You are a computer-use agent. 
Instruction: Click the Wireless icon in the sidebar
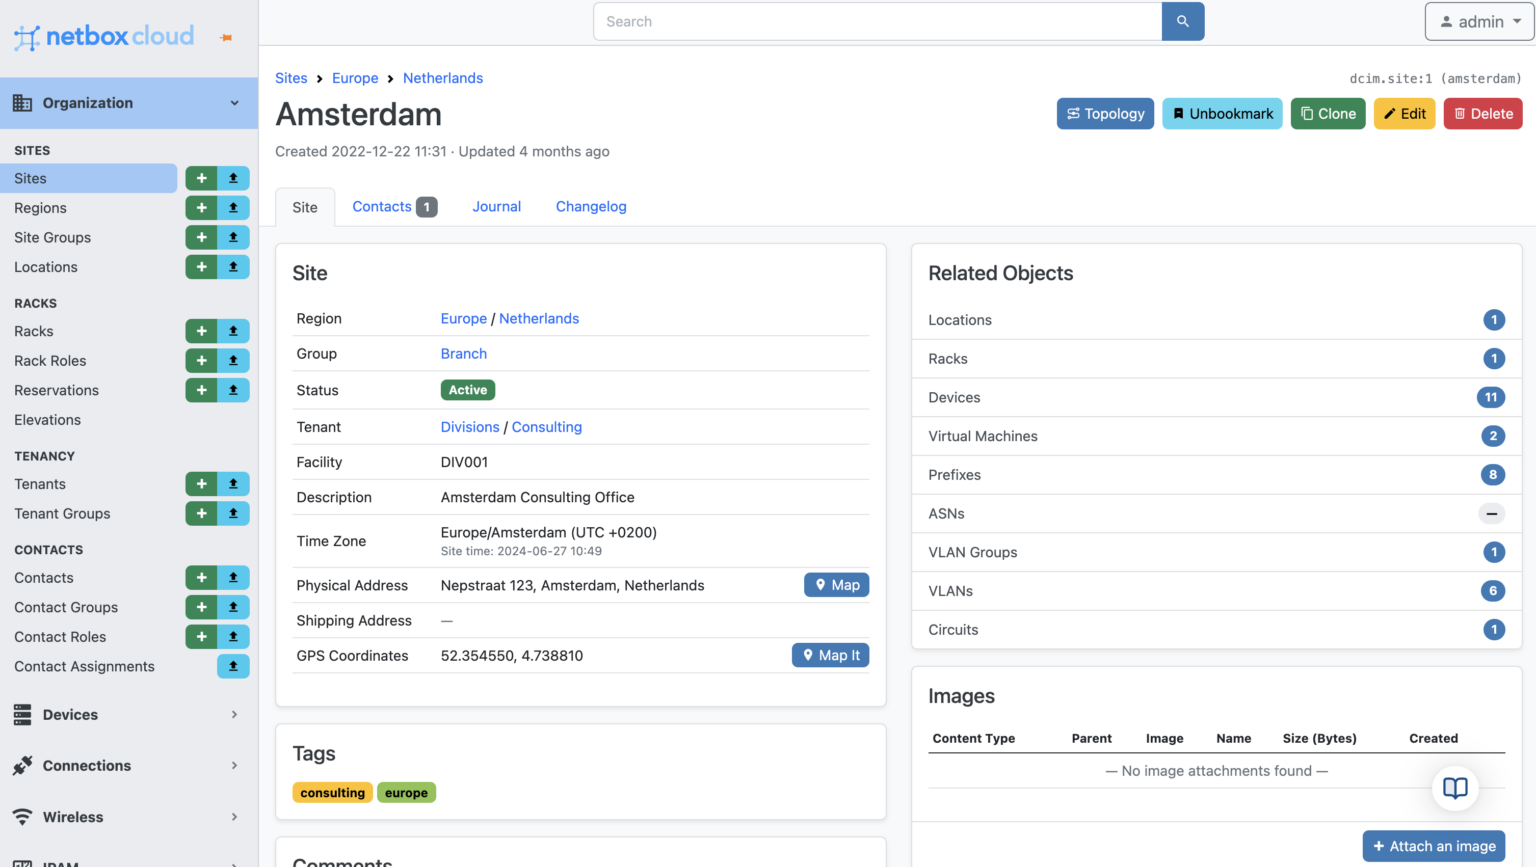[x=22, y=817]
